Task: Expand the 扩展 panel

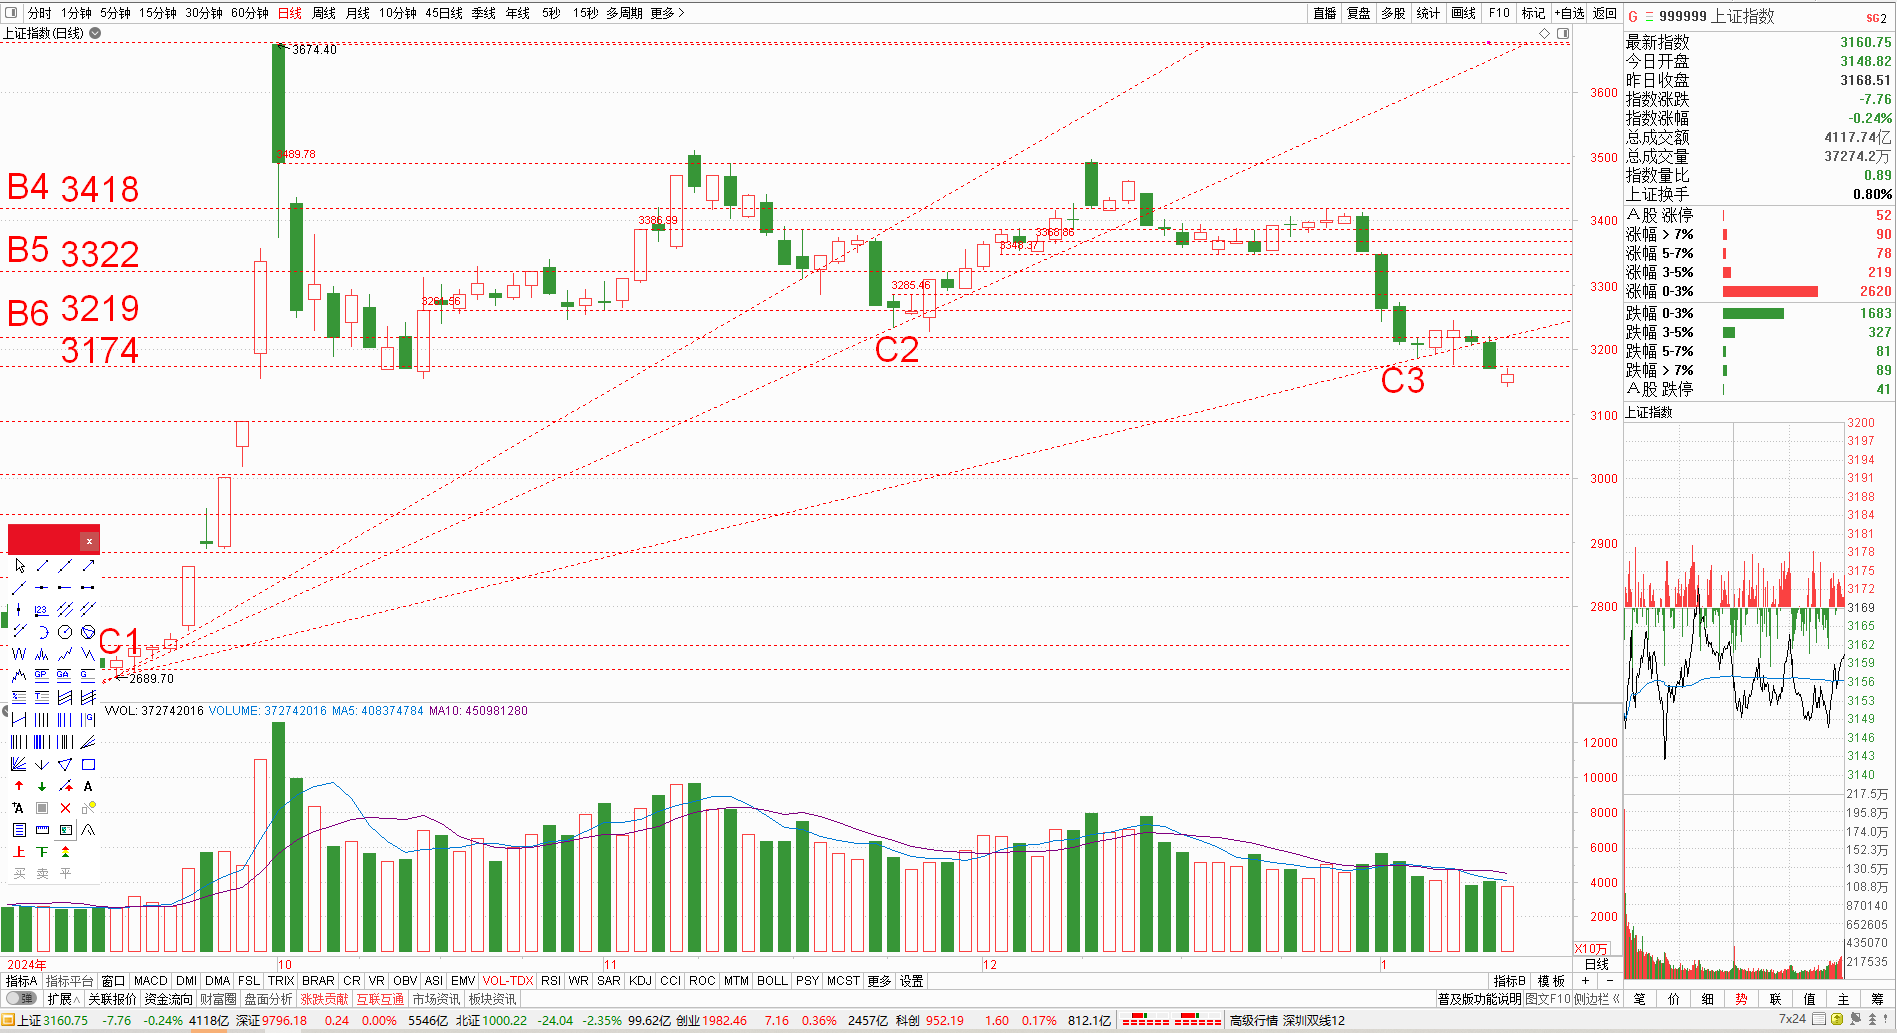Action: 63,999
